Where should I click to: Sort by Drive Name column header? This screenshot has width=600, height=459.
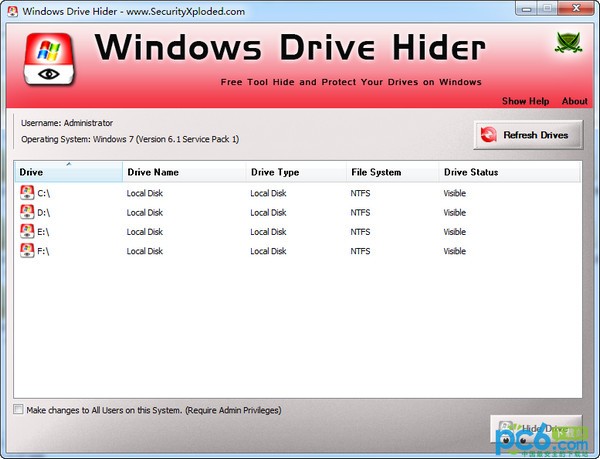pos(184,172)
